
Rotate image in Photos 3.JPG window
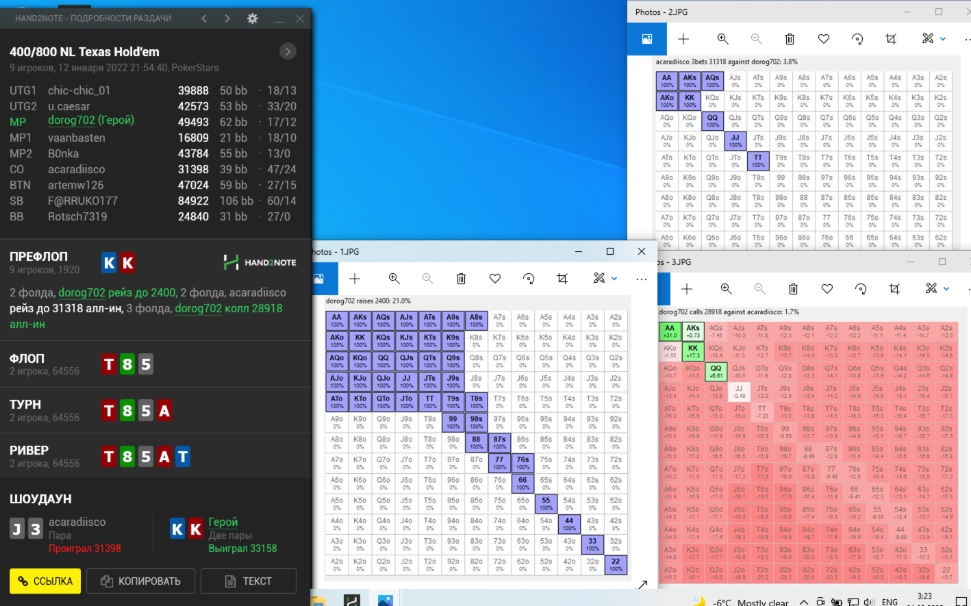pyautogui.click(x=860, y=289)
